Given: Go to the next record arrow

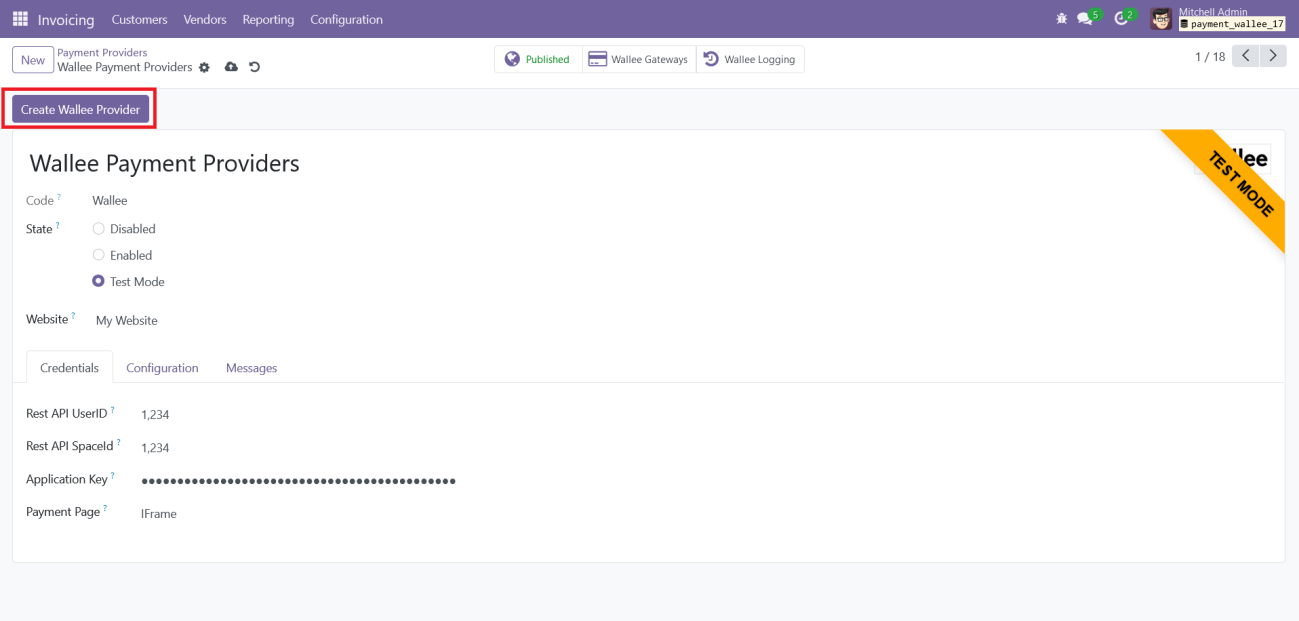Looking at the screenshot, I should click(1272, 56).
